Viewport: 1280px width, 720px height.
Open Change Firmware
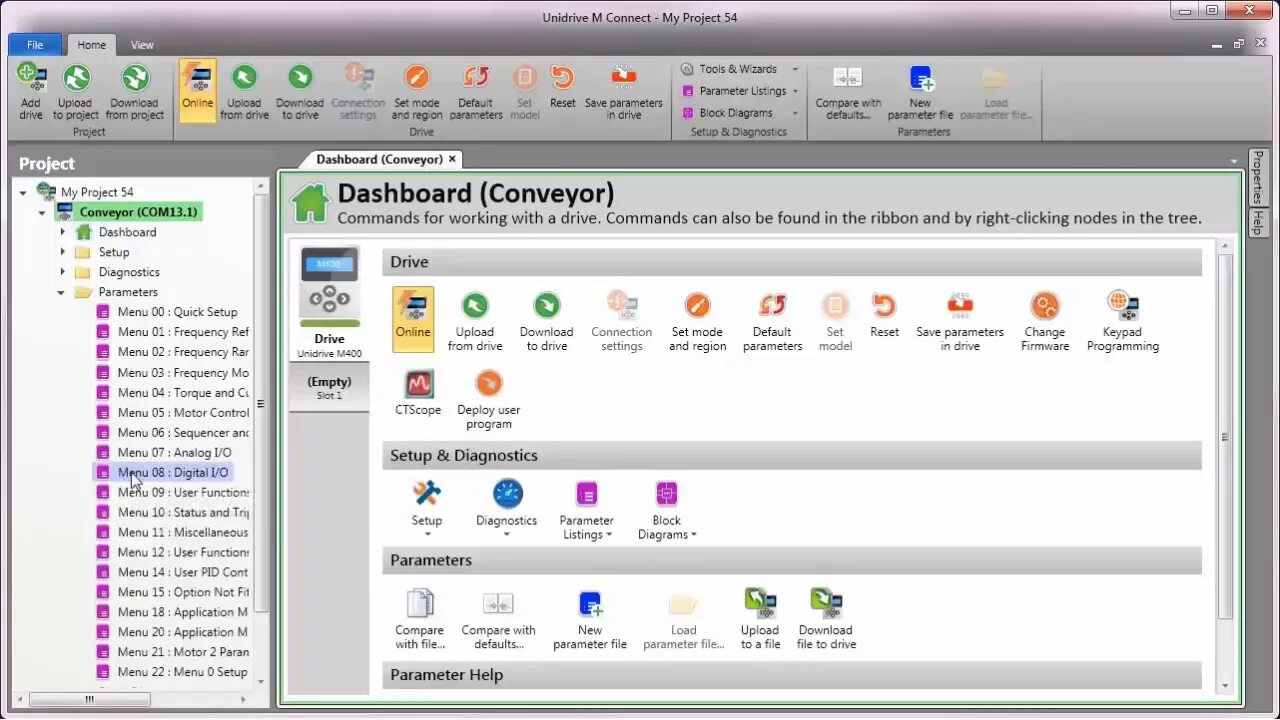[1045, 321]
